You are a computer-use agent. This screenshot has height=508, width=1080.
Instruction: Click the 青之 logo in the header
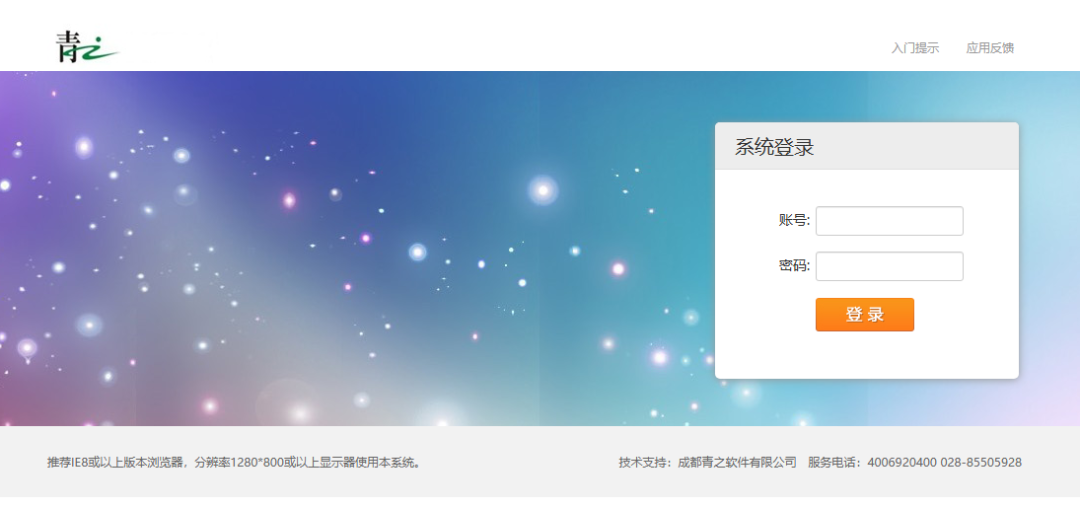[x=87, y=47]
